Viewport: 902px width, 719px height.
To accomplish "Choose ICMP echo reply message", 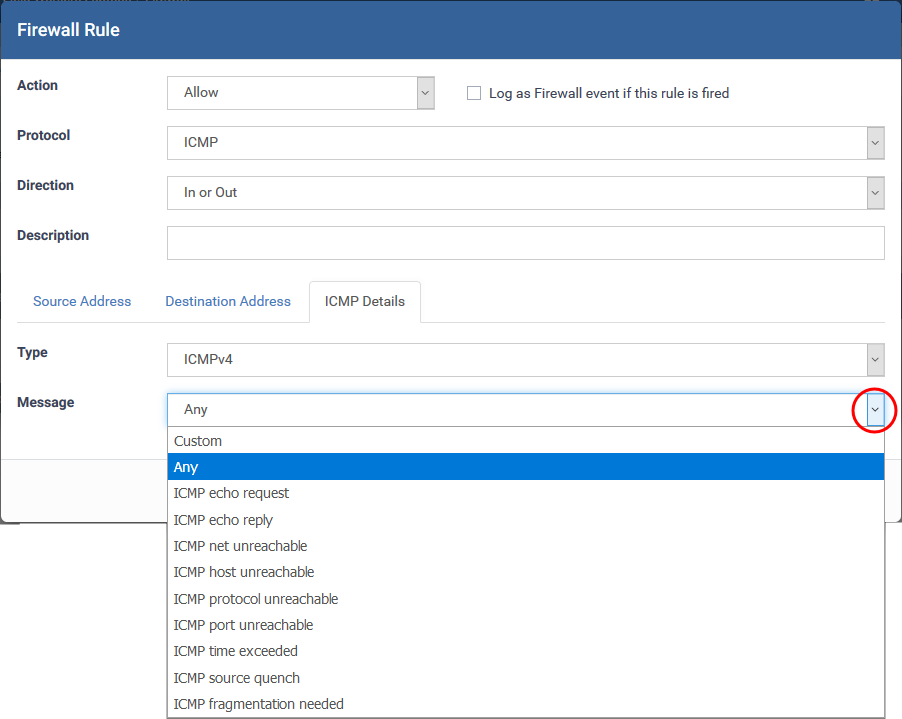I will 223,520.
